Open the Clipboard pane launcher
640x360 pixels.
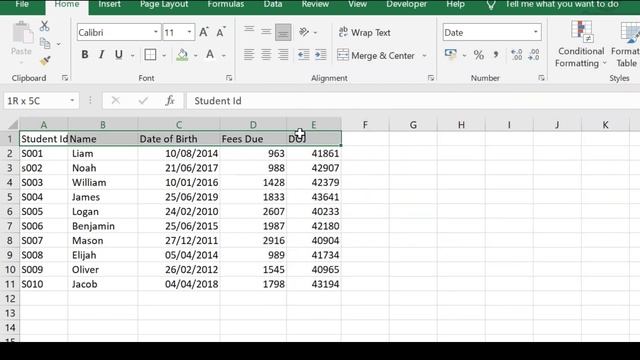pyautogui.click(x=65, y=78)
